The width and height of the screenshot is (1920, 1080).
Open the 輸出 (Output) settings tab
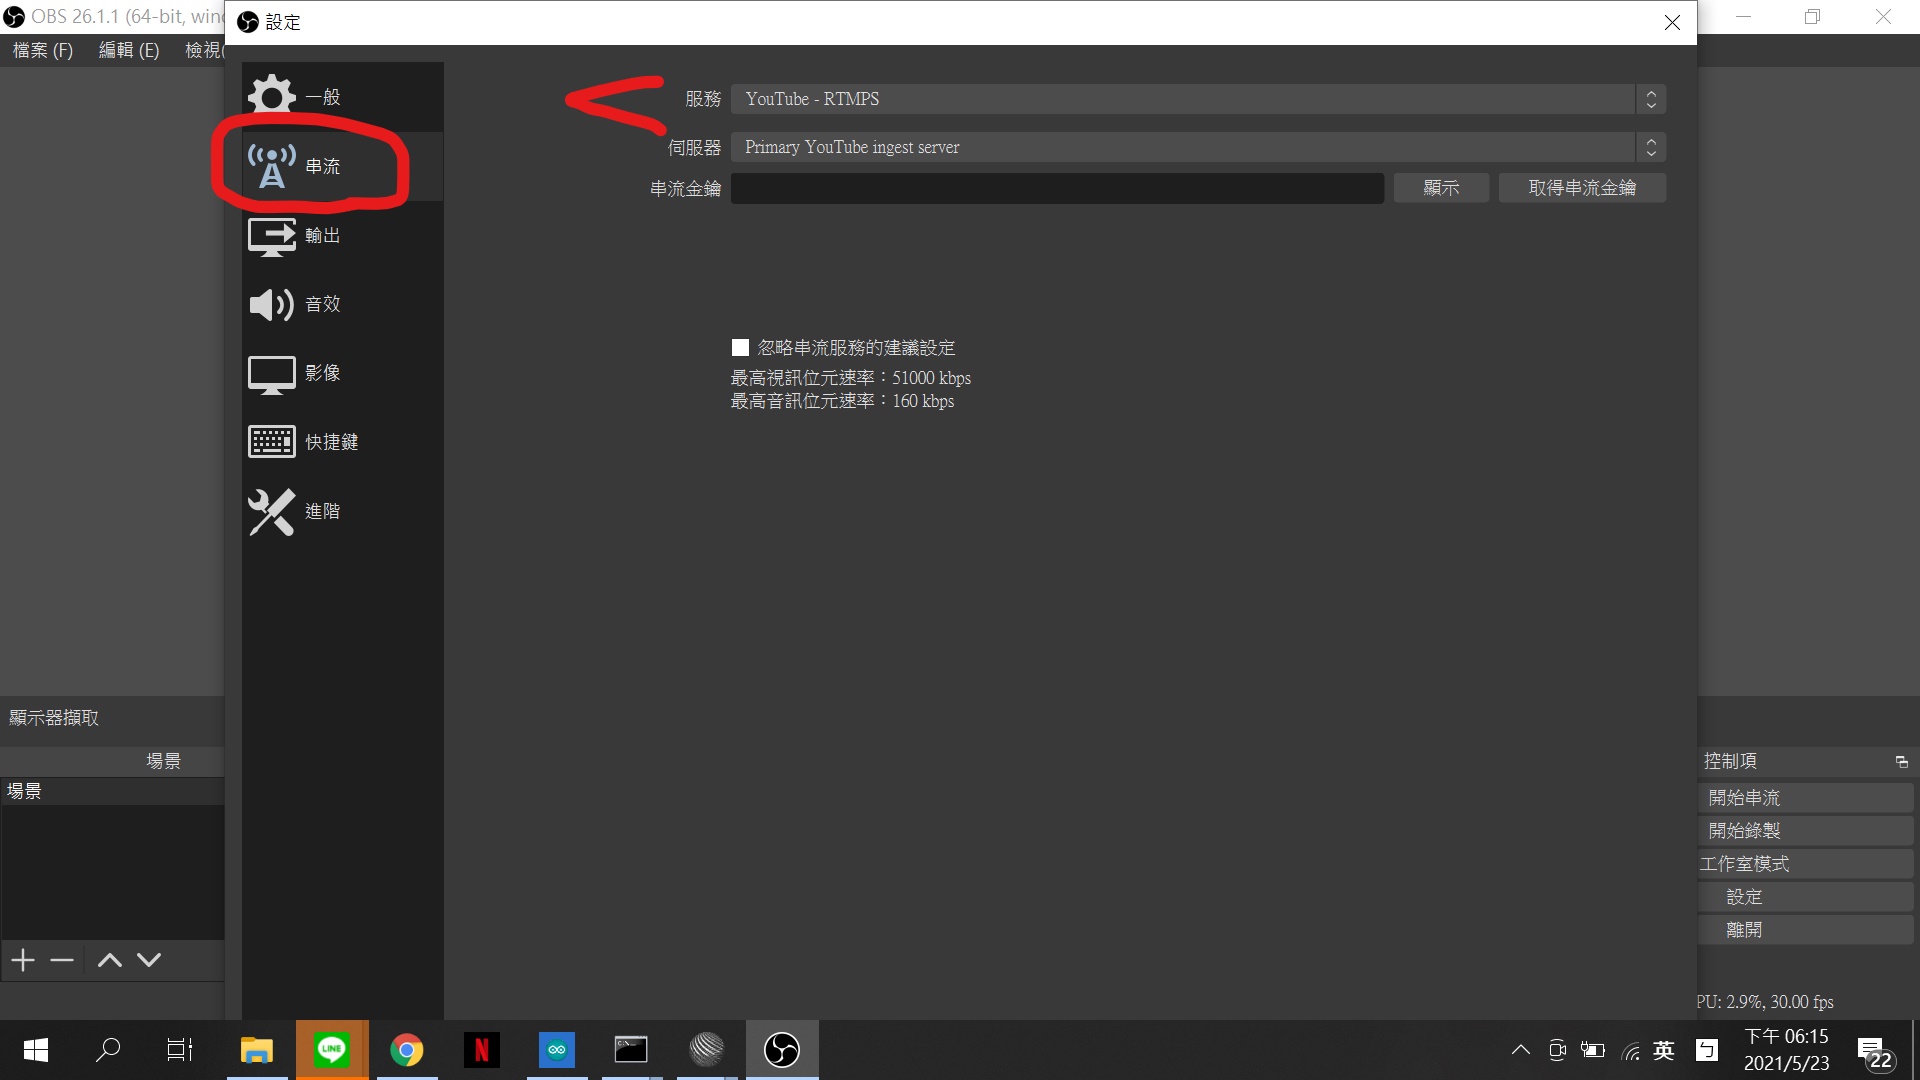point(342,235)
